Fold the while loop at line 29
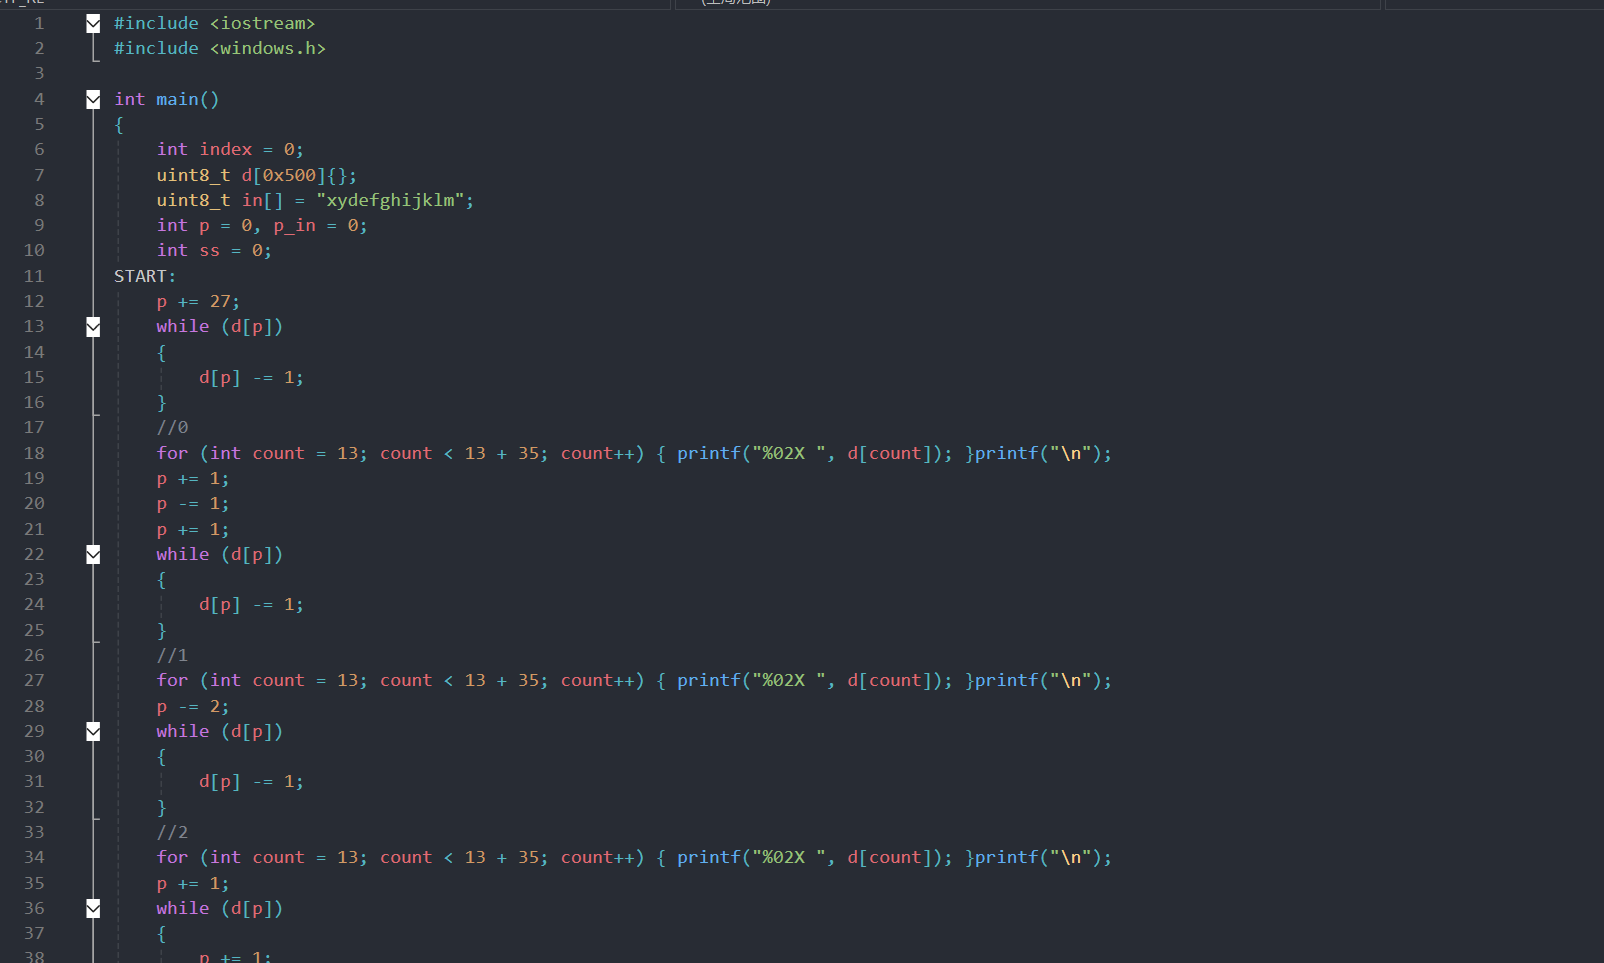The width and height of the screenshot is (1604, 963). pos(93,731)
